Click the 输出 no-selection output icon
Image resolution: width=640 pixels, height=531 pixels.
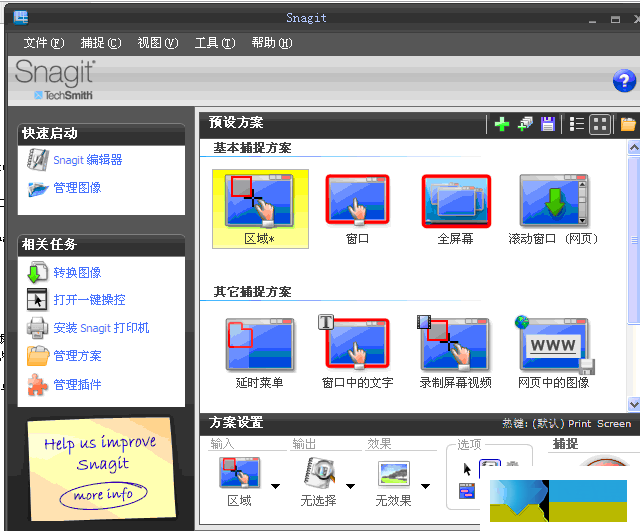click(319, 473)
